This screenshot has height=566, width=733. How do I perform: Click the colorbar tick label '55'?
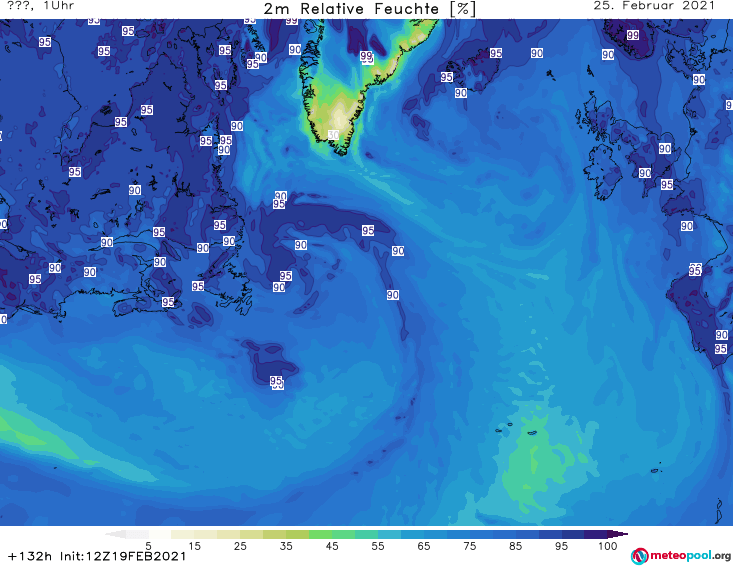click(378, 546)
